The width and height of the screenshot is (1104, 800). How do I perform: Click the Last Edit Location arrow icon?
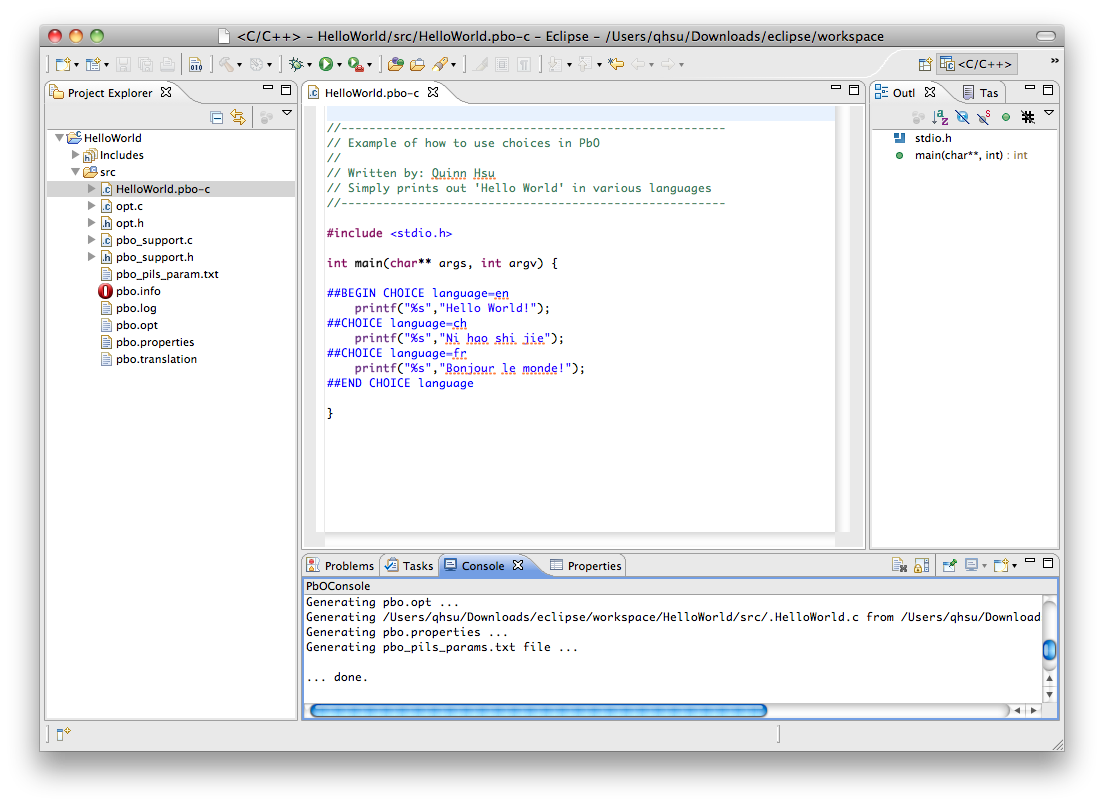pos(616,64)
